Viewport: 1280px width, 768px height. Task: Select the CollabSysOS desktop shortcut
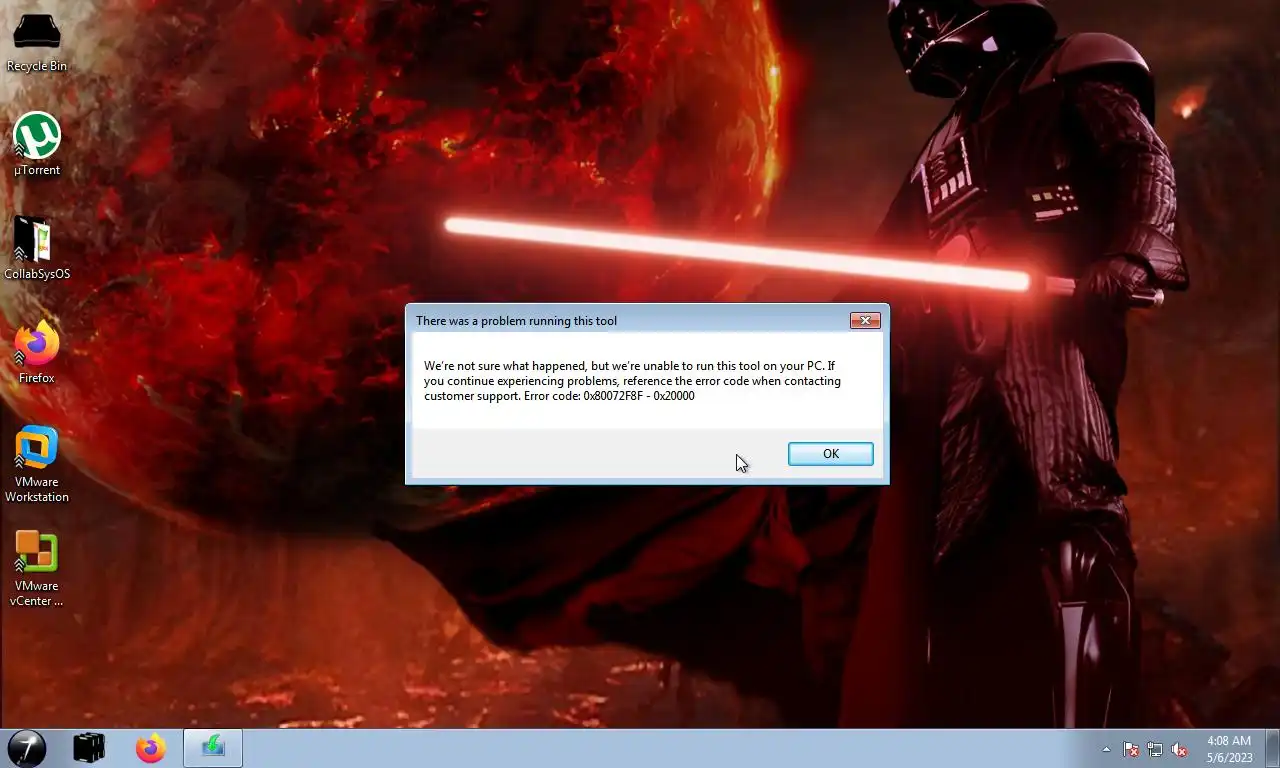click(37, 249)
